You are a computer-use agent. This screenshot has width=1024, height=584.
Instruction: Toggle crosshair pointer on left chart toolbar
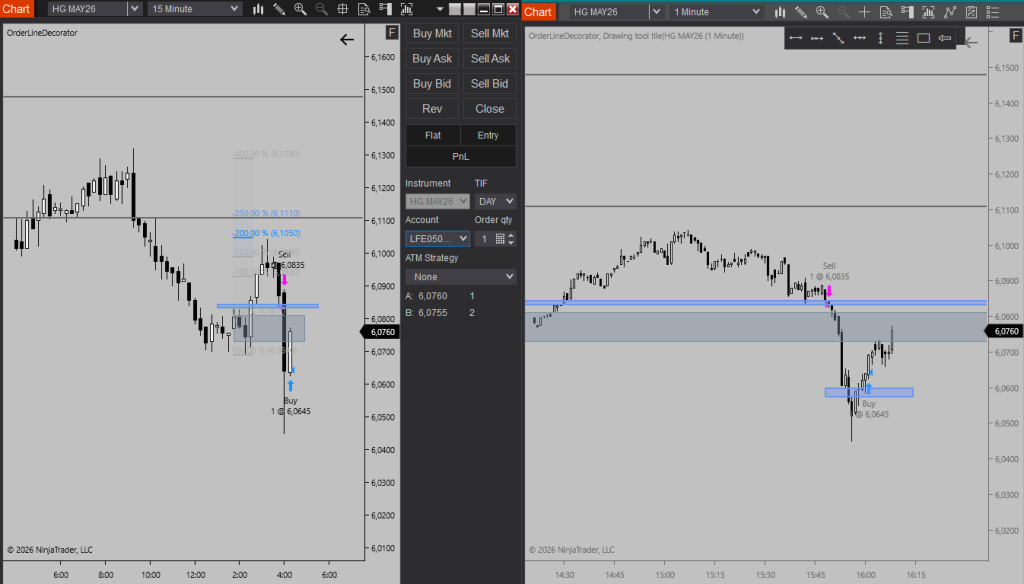coord(342,9)
